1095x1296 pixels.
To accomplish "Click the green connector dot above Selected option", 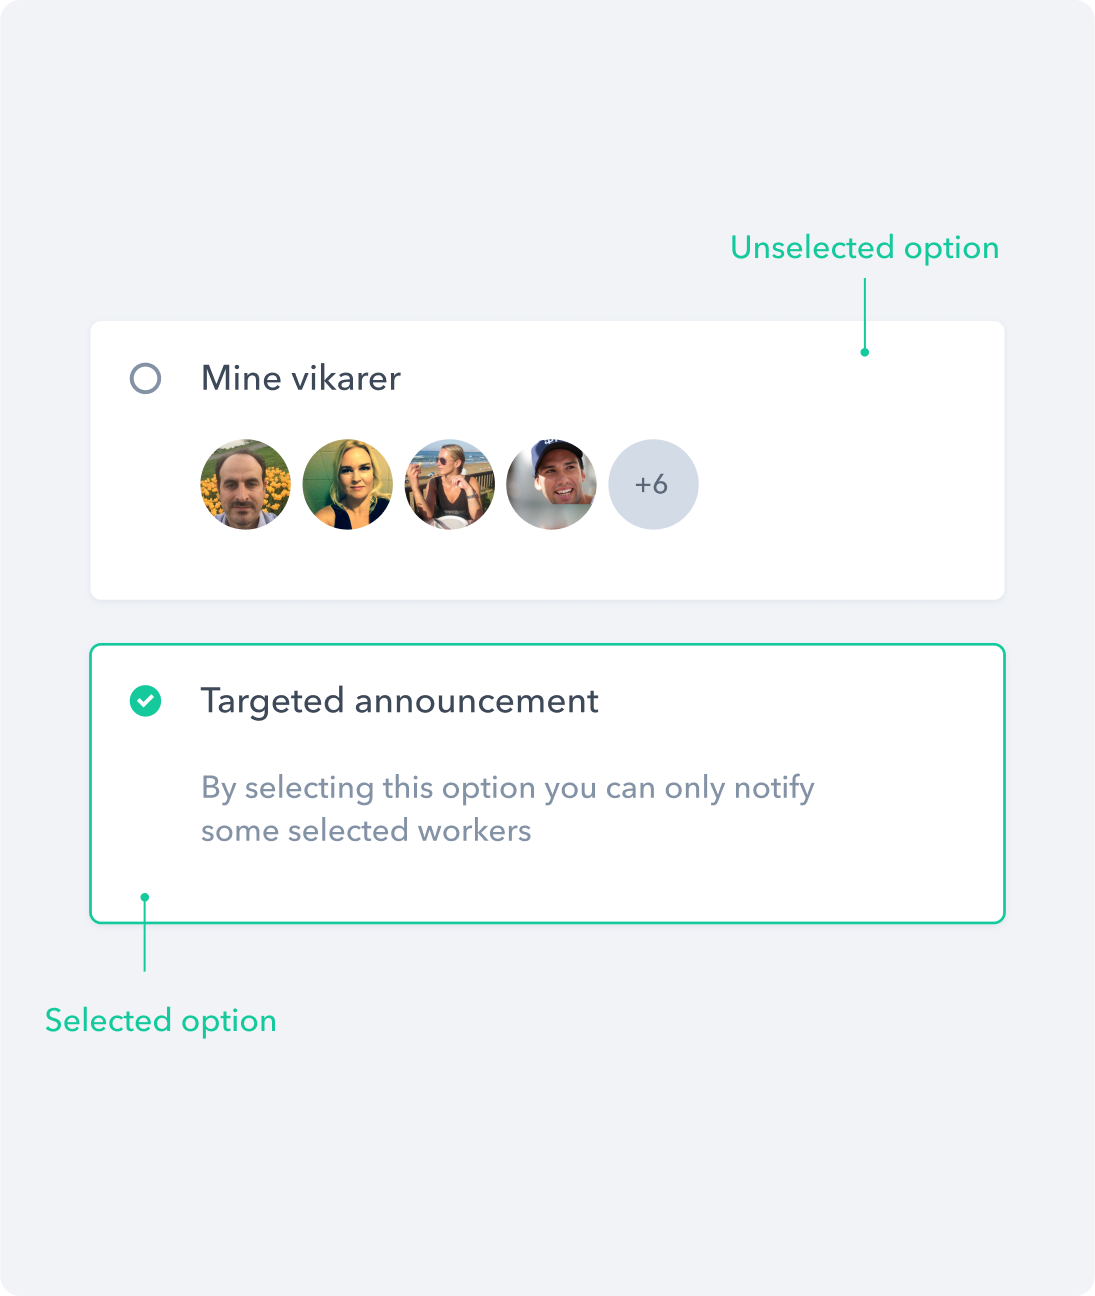I will [145, 897].
